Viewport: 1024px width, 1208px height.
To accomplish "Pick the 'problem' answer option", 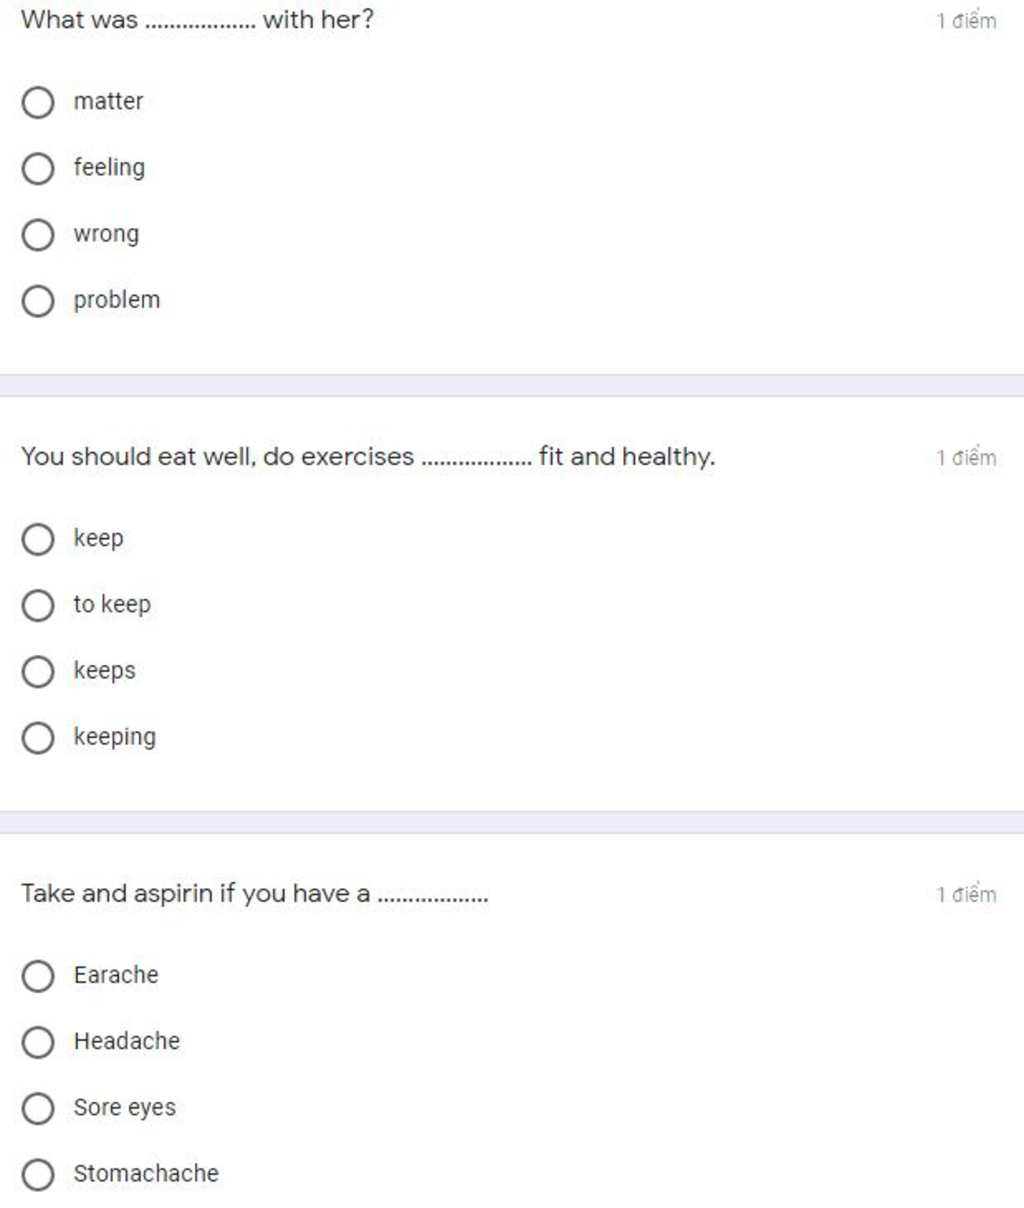I will point(38,301).
